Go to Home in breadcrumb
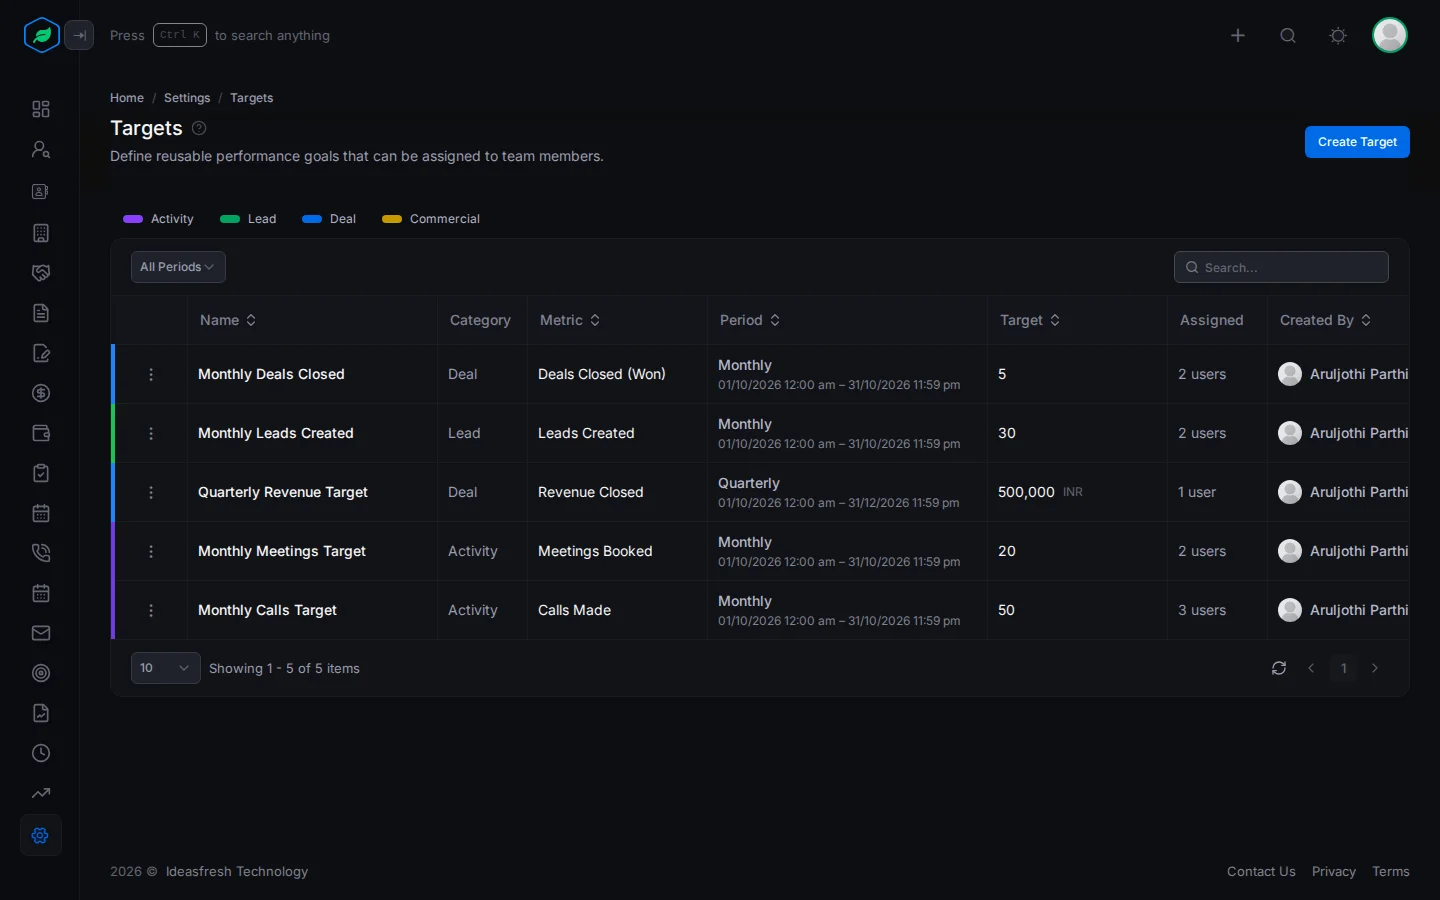The image size is (1440, 900). pos(127,98)
